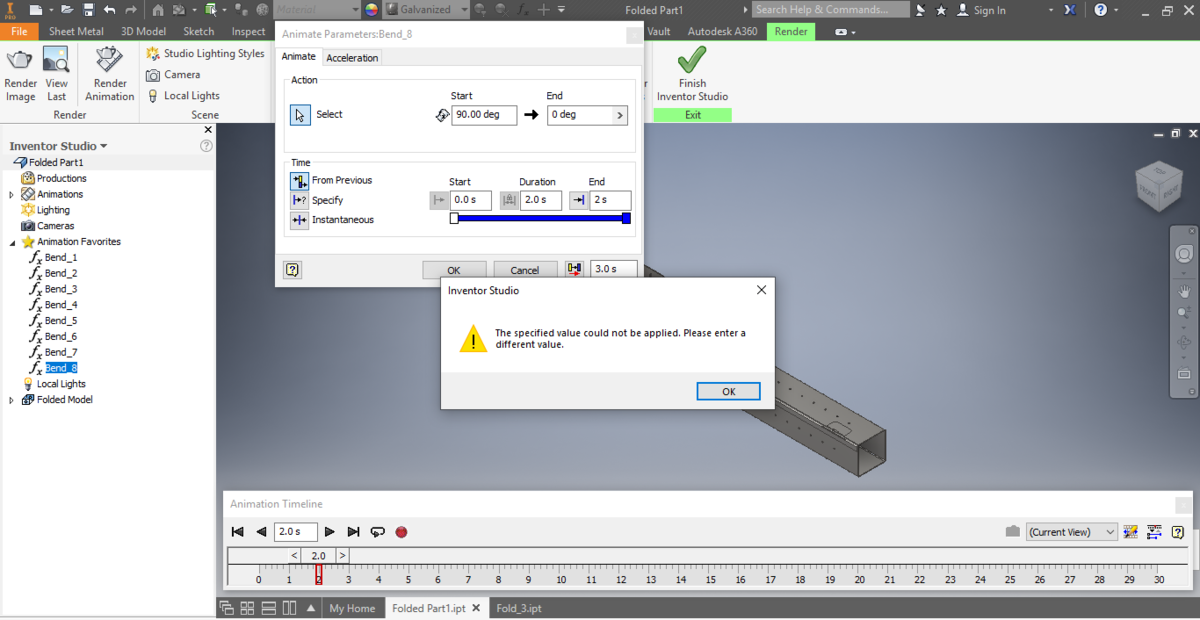Click the Expand Action Editor icon
Image resolution: width=1200 pixels, height=620 pixels.
[x=1154, y=532]
